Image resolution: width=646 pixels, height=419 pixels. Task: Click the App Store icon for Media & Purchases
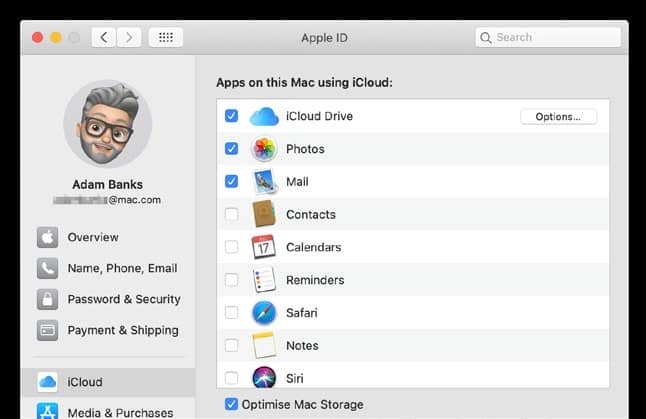tap(47, 411)
